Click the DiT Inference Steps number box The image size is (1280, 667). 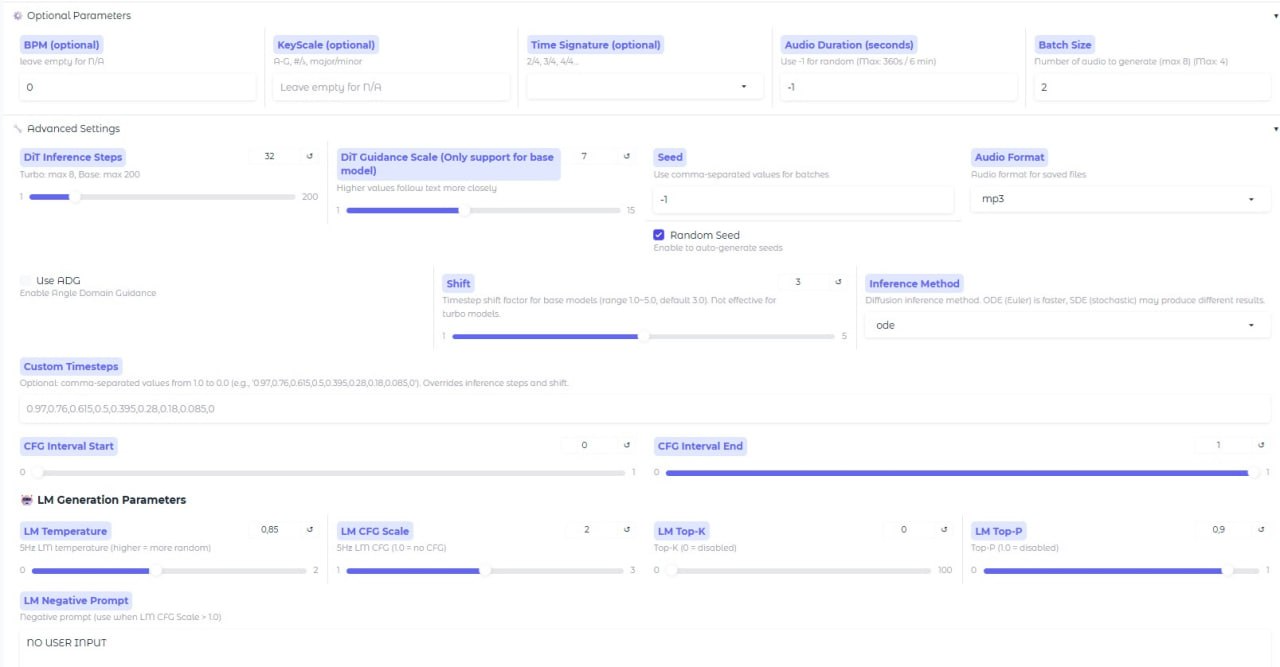pos(274,156)
